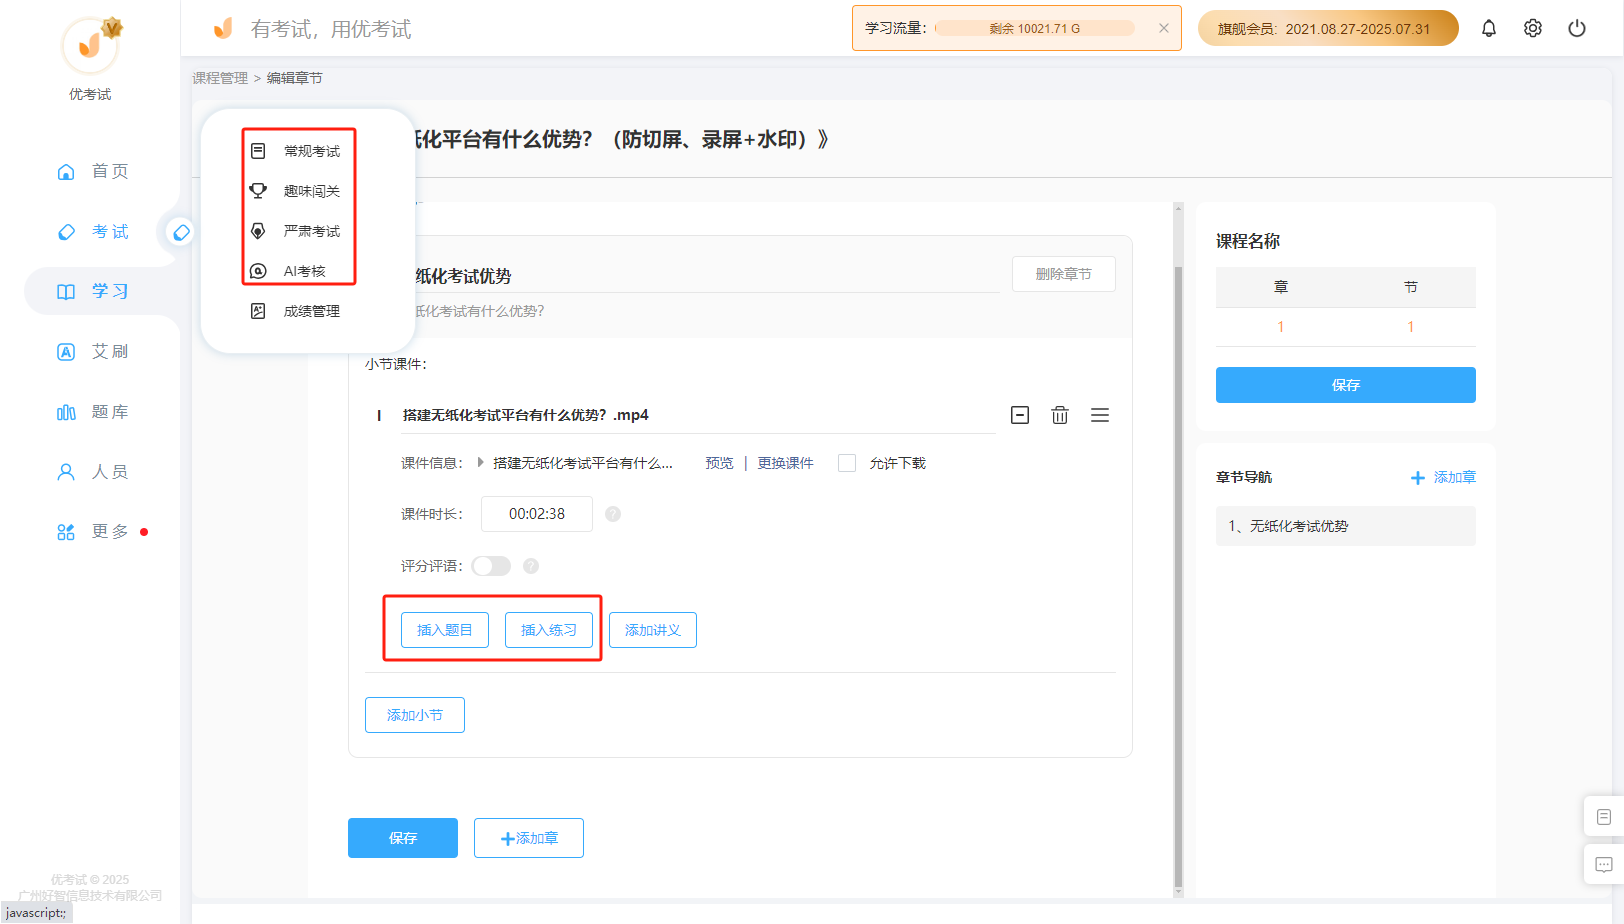Screen dimensions: 1624x924
Task: Click 更换课件 link
Action: coord(786,463)
